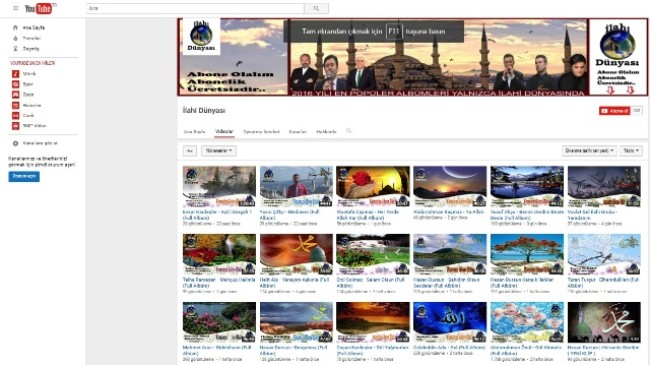Click the YouTube logo

point(40,8)
